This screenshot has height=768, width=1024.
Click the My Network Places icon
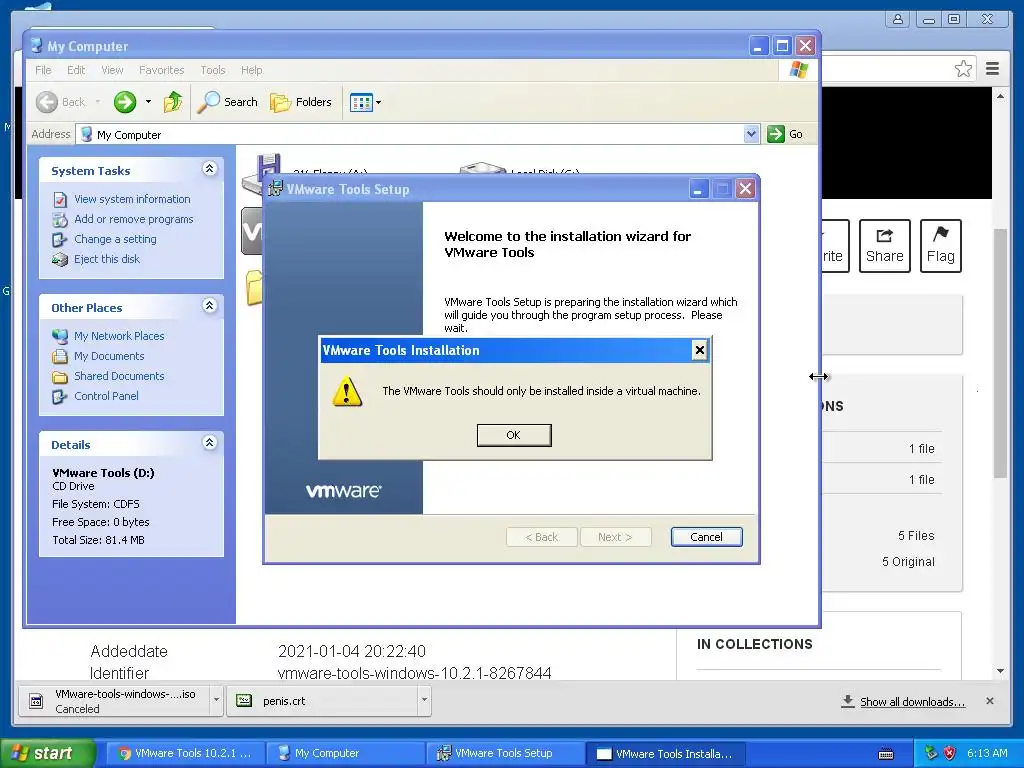point(60,336)
